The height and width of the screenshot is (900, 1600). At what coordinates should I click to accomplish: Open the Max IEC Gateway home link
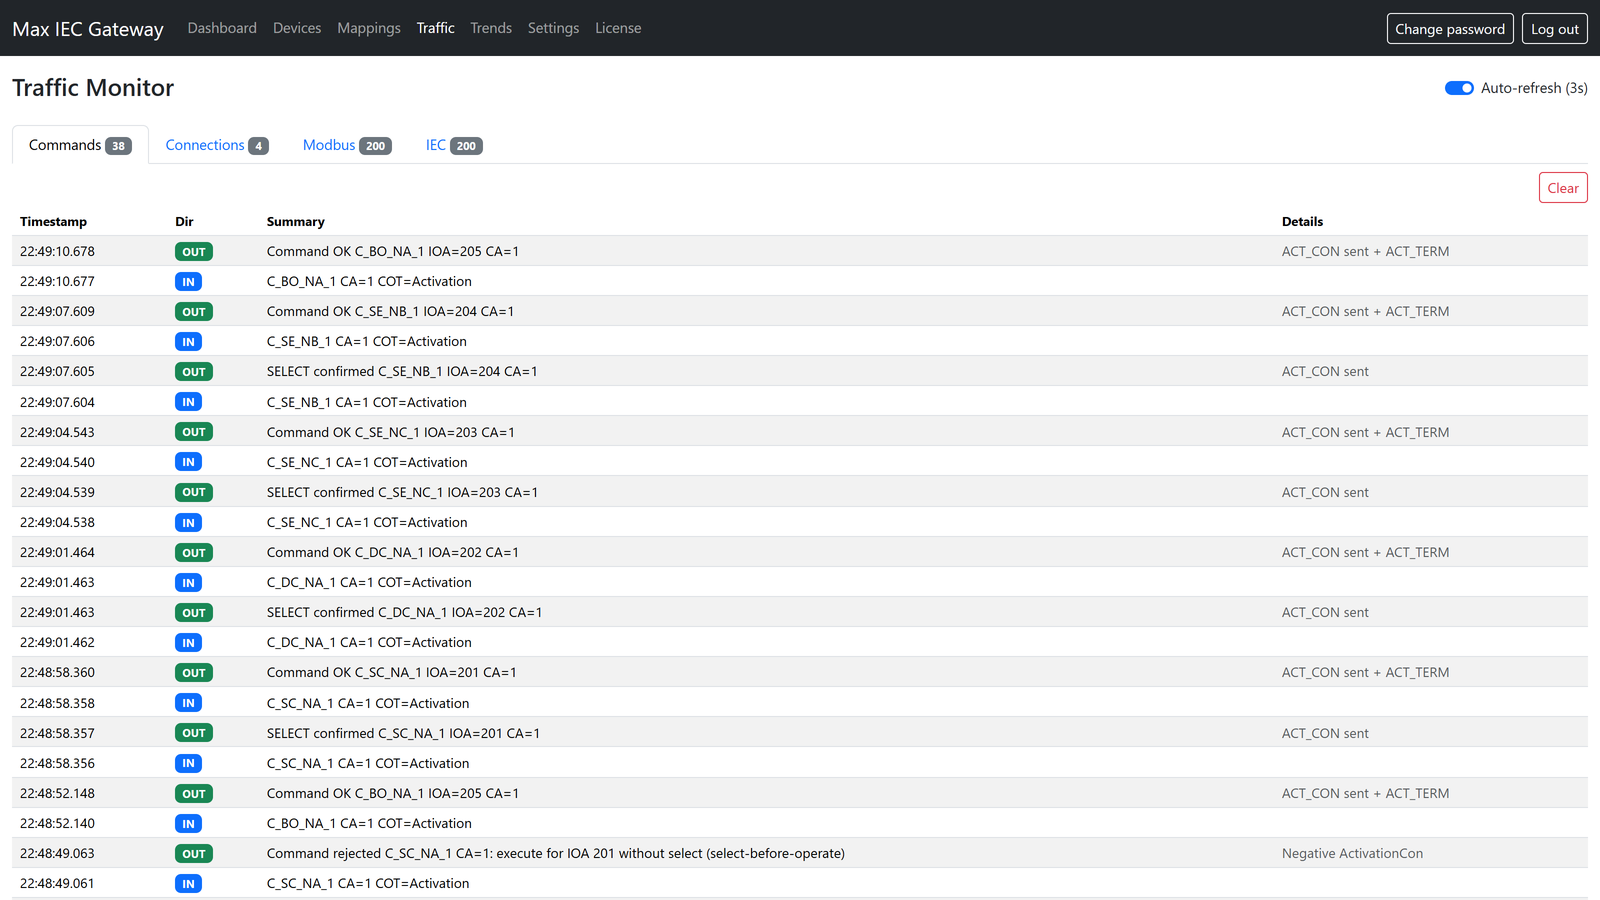(88, 29)
